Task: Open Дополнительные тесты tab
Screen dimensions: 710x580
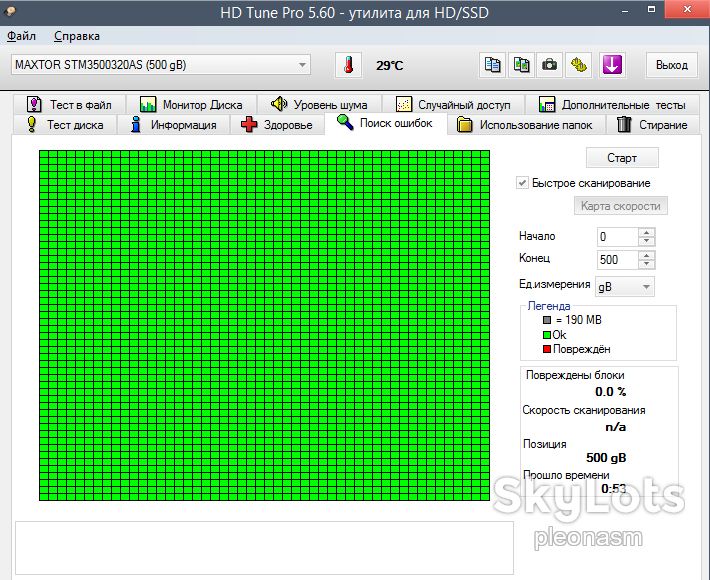Action: click(612, 105)
